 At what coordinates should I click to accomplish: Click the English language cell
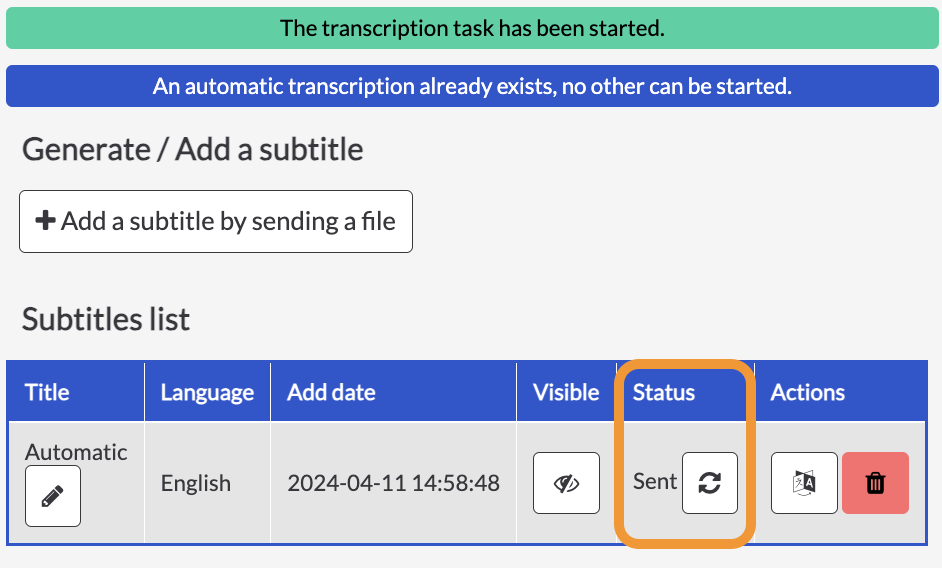coord(195,483)
